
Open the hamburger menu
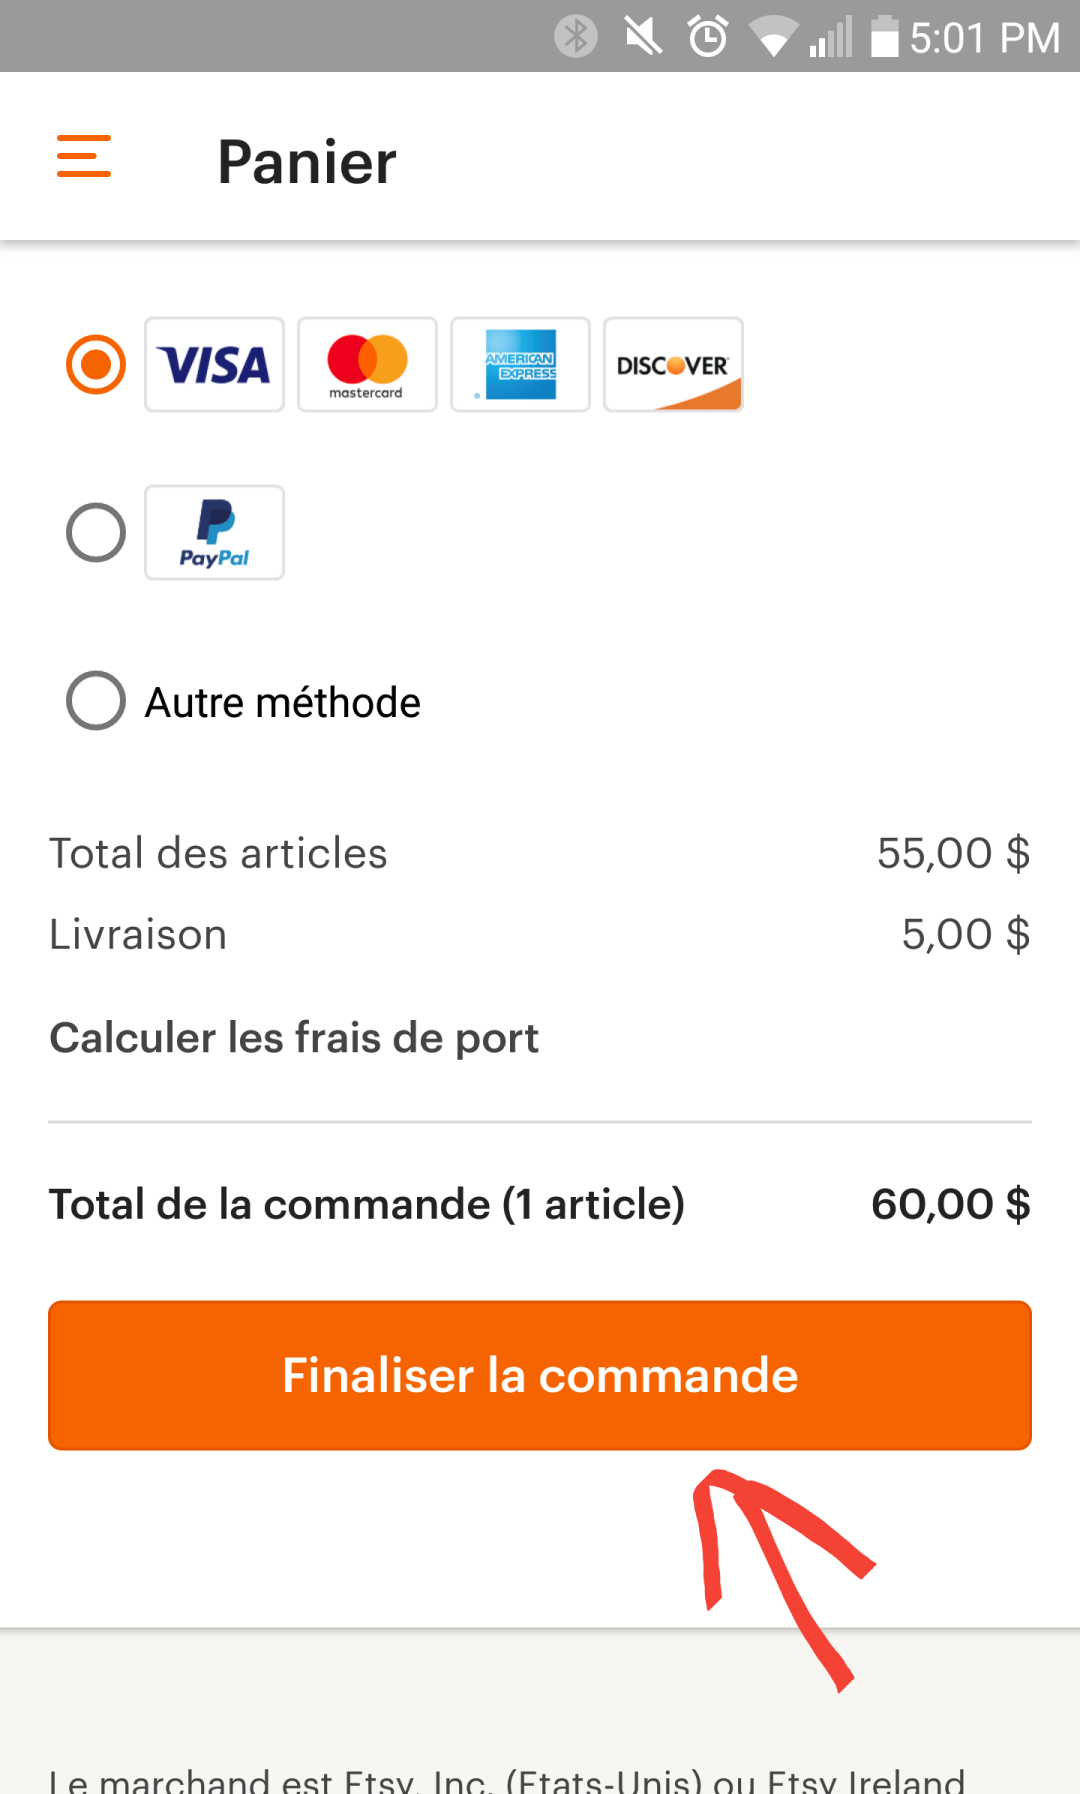[84, 157]
